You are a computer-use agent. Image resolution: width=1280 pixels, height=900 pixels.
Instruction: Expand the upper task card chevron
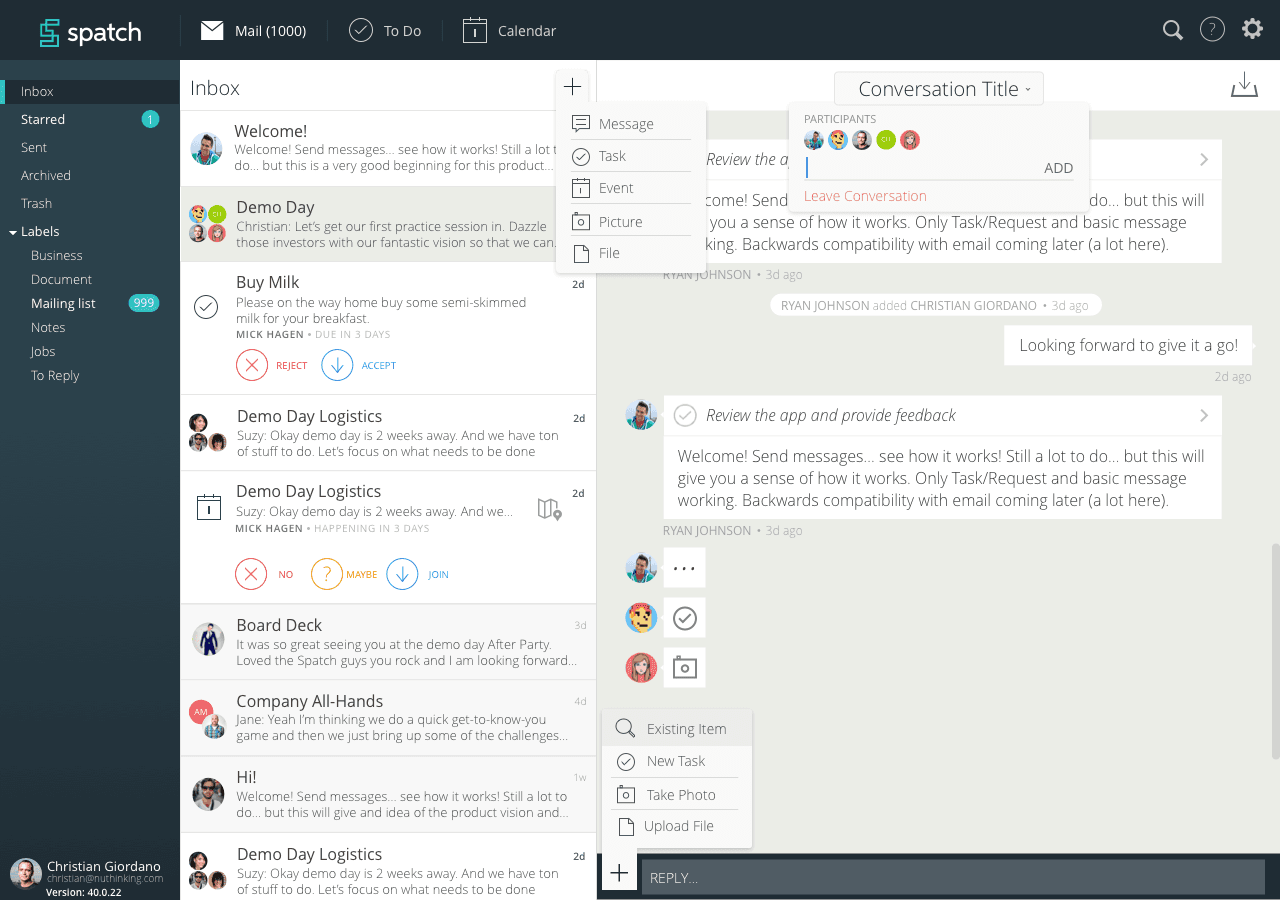point(1204,159)
